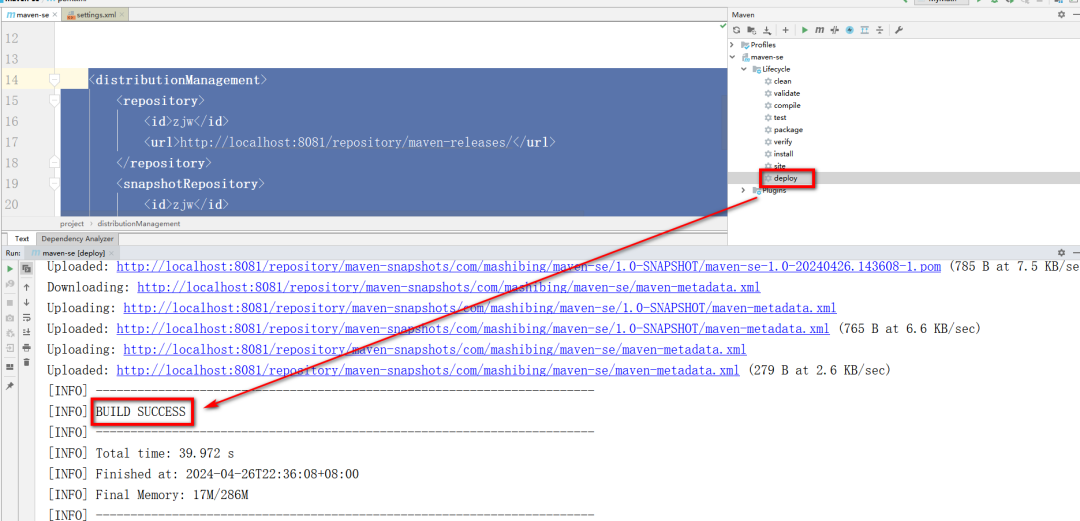
Task: Click green Run Maven Build icon
Action: click(804, 30)
